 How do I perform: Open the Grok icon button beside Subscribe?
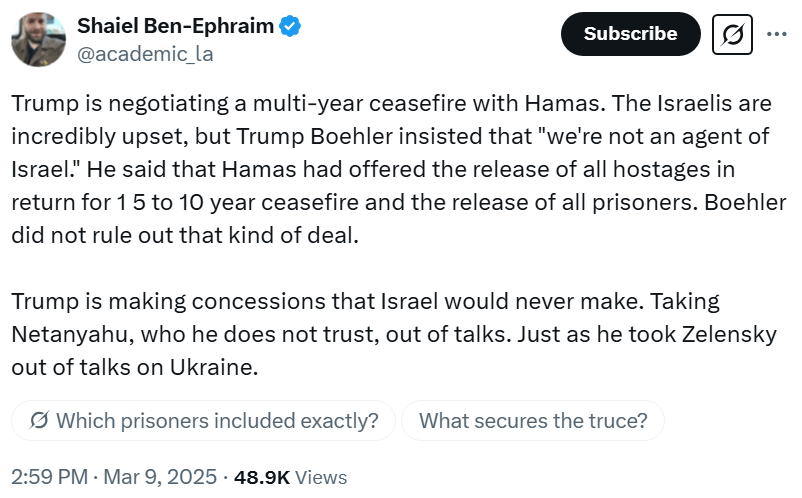tap(732, 34)
